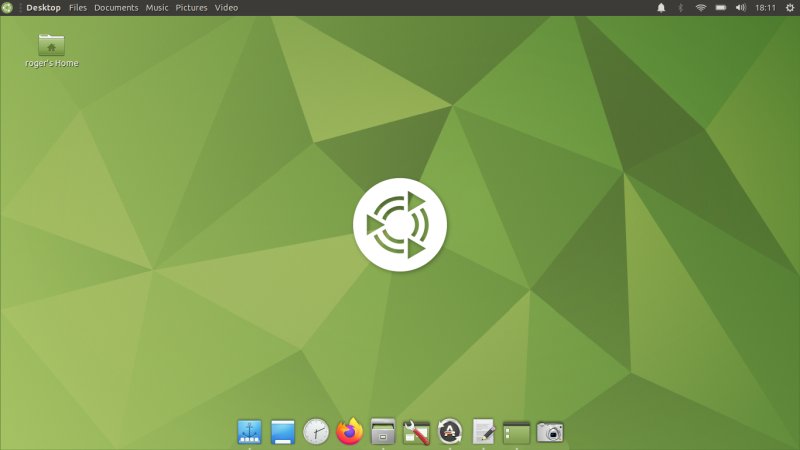
Task: Open the Clock app from the dock
Action: pyautogui.click(x=316, y=432)
